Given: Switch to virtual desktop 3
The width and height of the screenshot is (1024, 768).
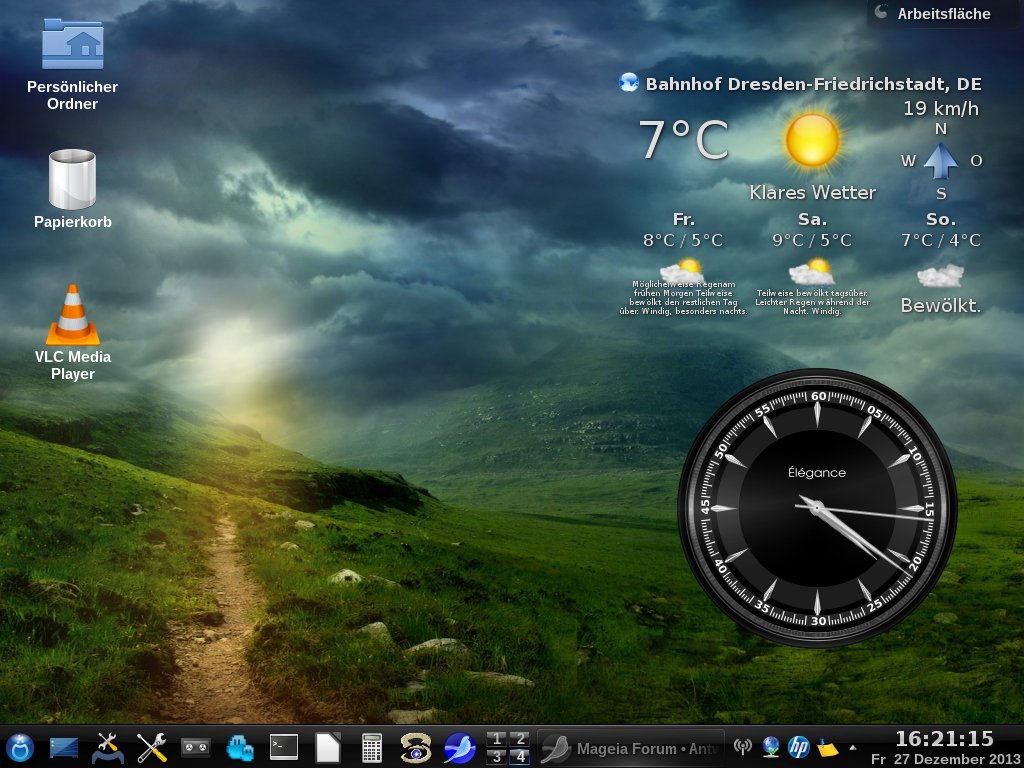Looking at the screenshot, I should (496, 756).
